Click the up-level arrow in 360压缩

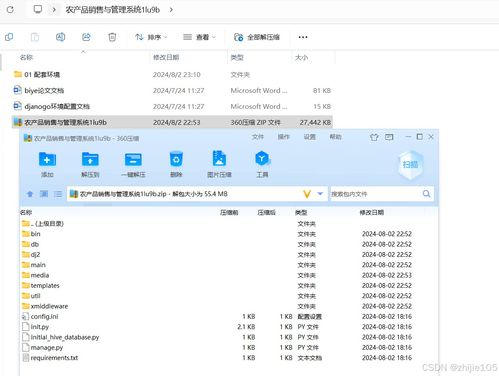(x=30, y=194)
